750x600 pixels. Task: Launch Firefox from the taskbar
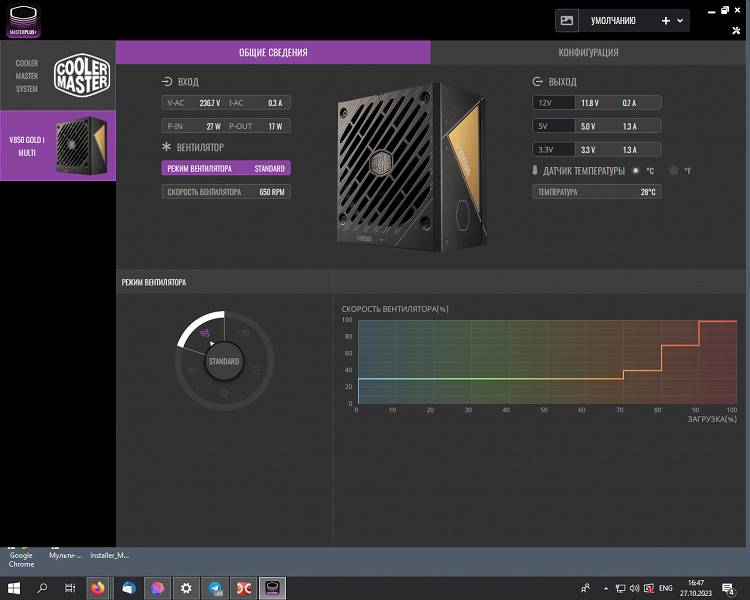[98, 588]
